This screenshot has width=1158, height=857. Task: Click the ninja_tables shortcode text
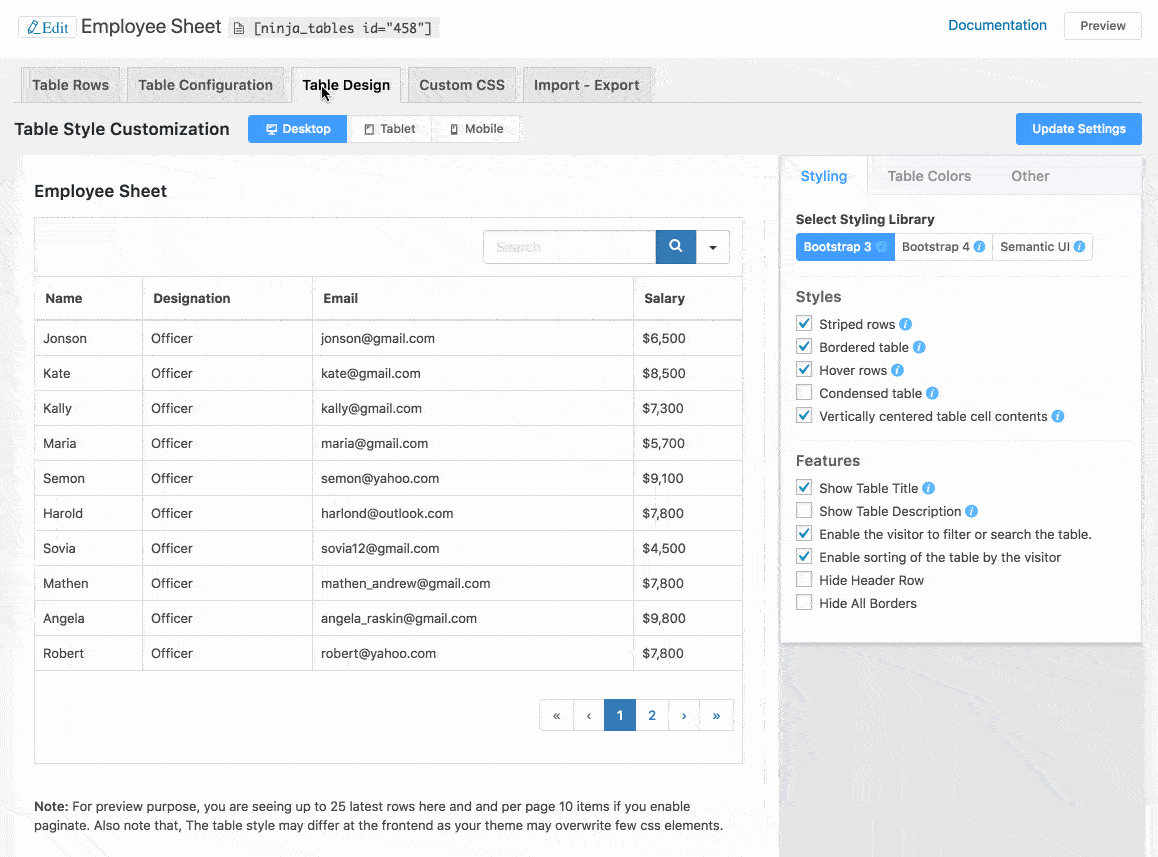coord(342,28)
